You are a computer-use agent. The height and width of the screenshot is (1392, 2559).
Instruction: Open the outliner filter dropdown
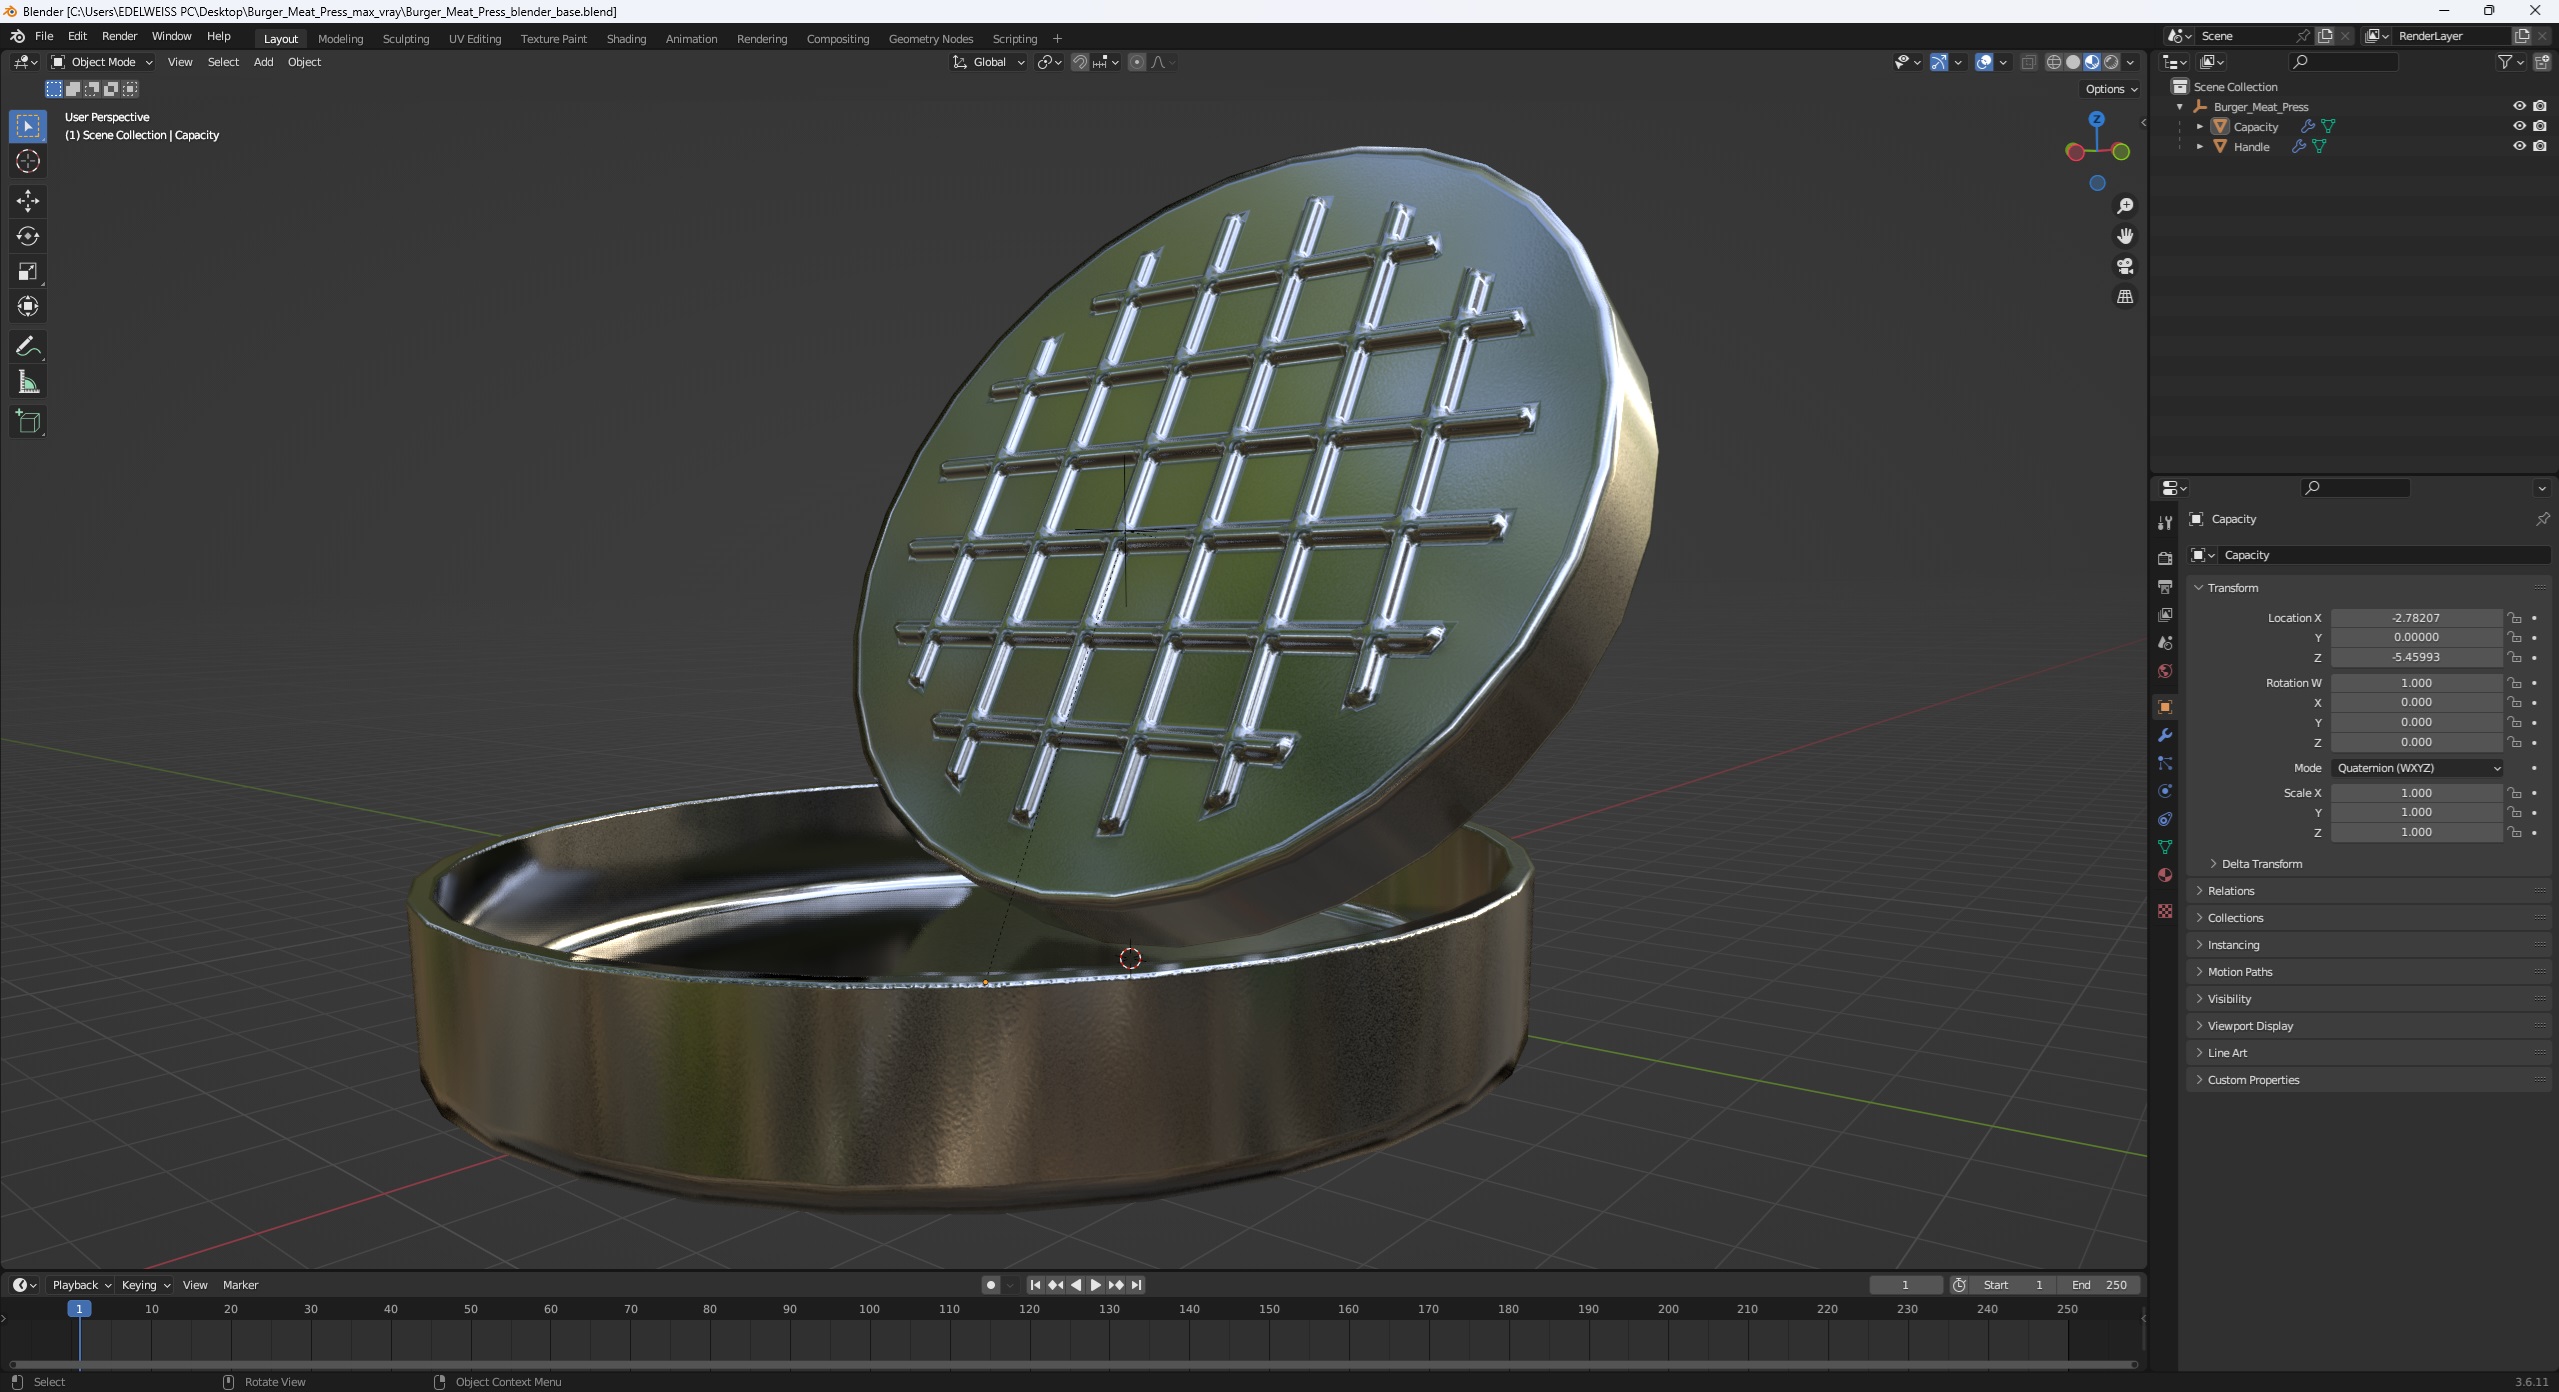[2510, 62]
